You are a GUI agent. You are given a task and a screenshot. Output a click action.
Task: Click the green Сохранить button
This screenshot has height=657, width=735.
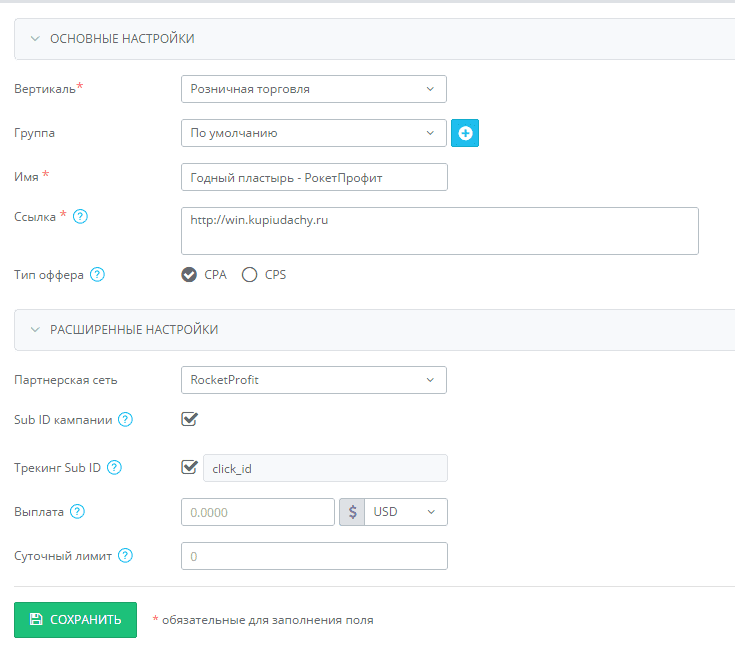tap(75, 620)
